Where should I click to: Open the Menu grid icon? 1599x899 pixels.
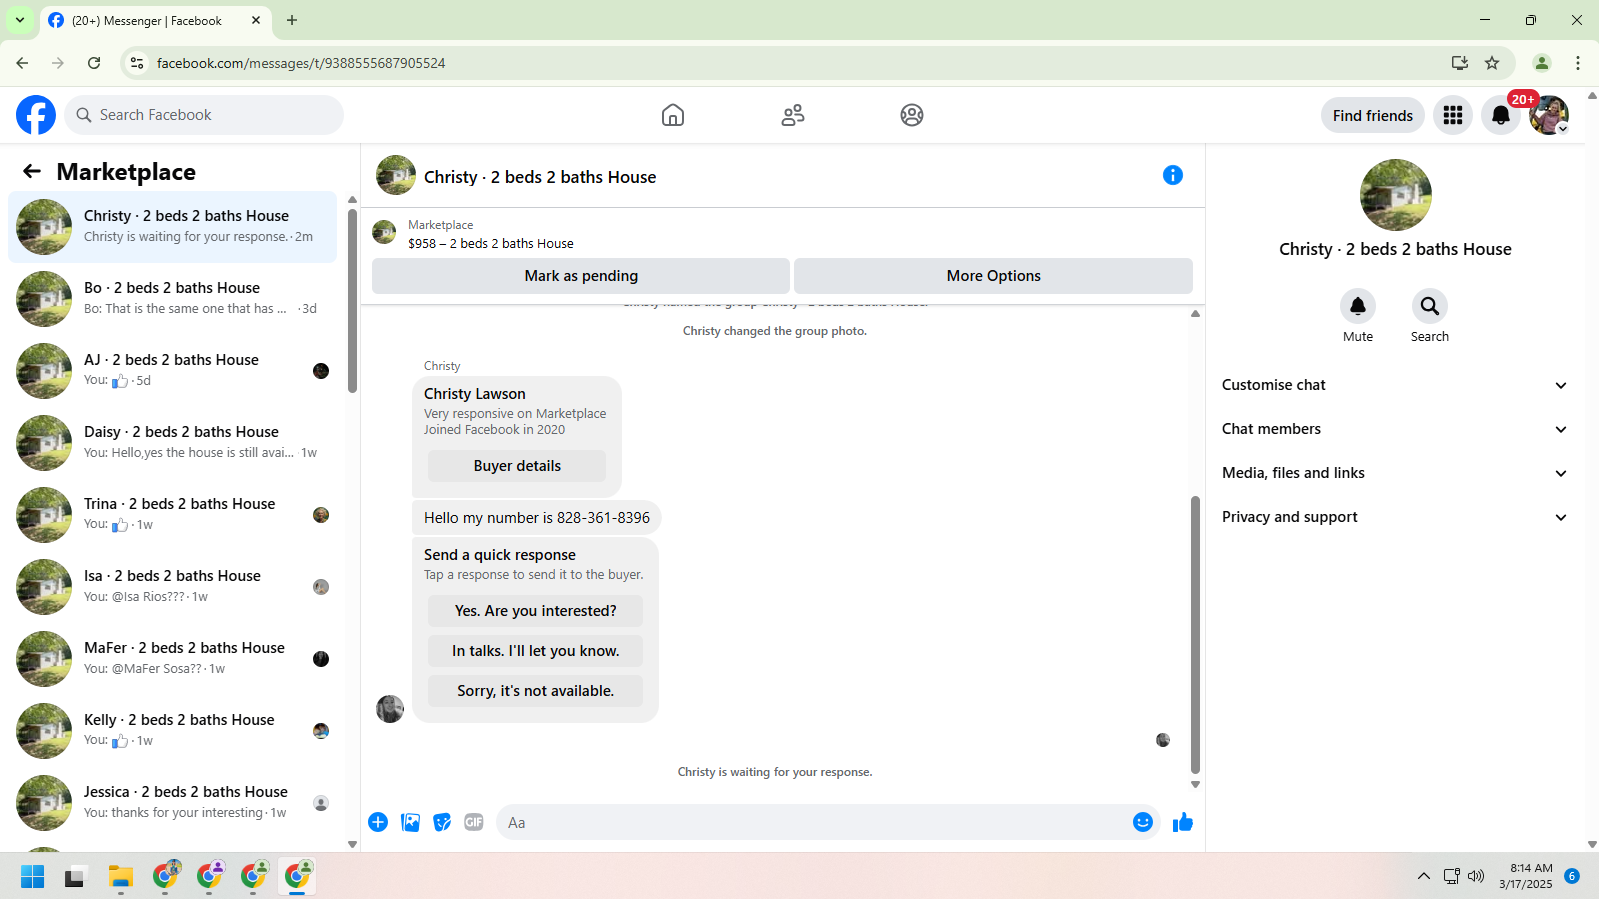tap(1453, 115)
